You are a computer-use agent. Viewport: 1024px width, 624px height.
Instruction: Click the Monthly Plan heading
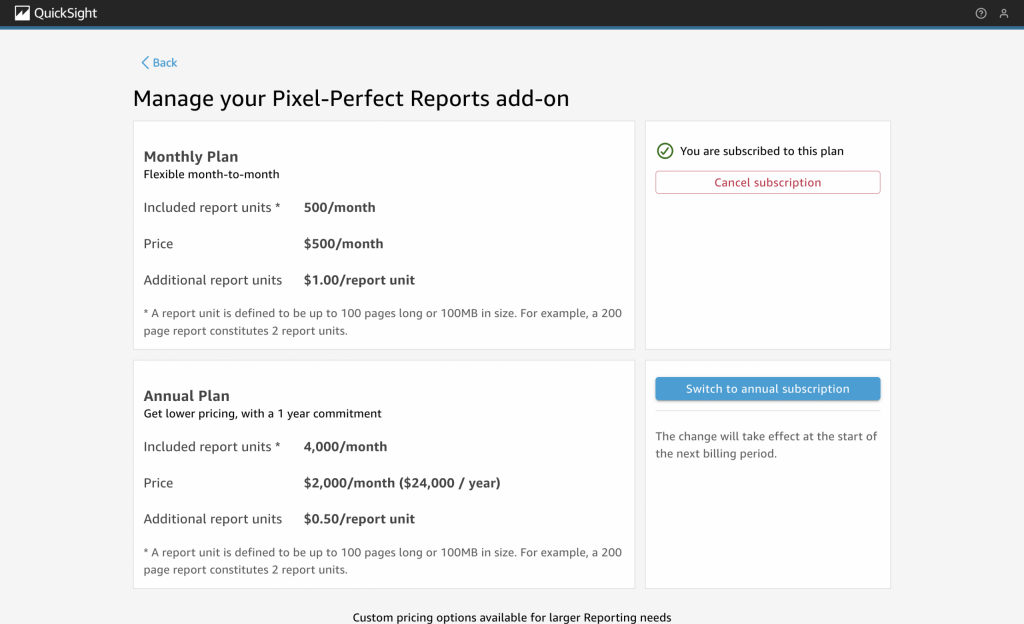[191, 156]
